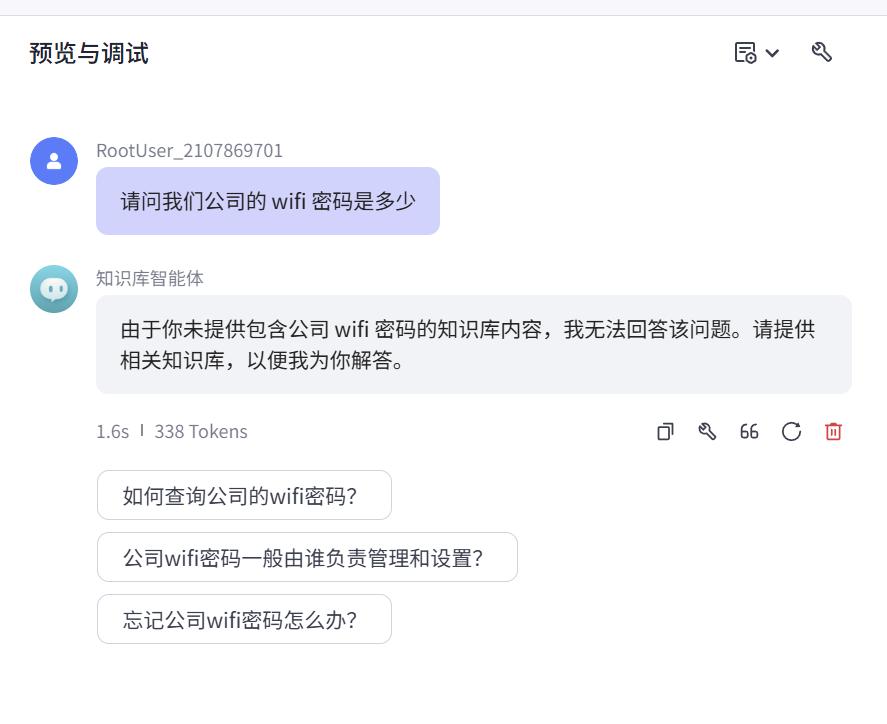This screenshot has width=887, height=724.
Task: Click the 预览与调试 panel title
Action: pos(87,55)
